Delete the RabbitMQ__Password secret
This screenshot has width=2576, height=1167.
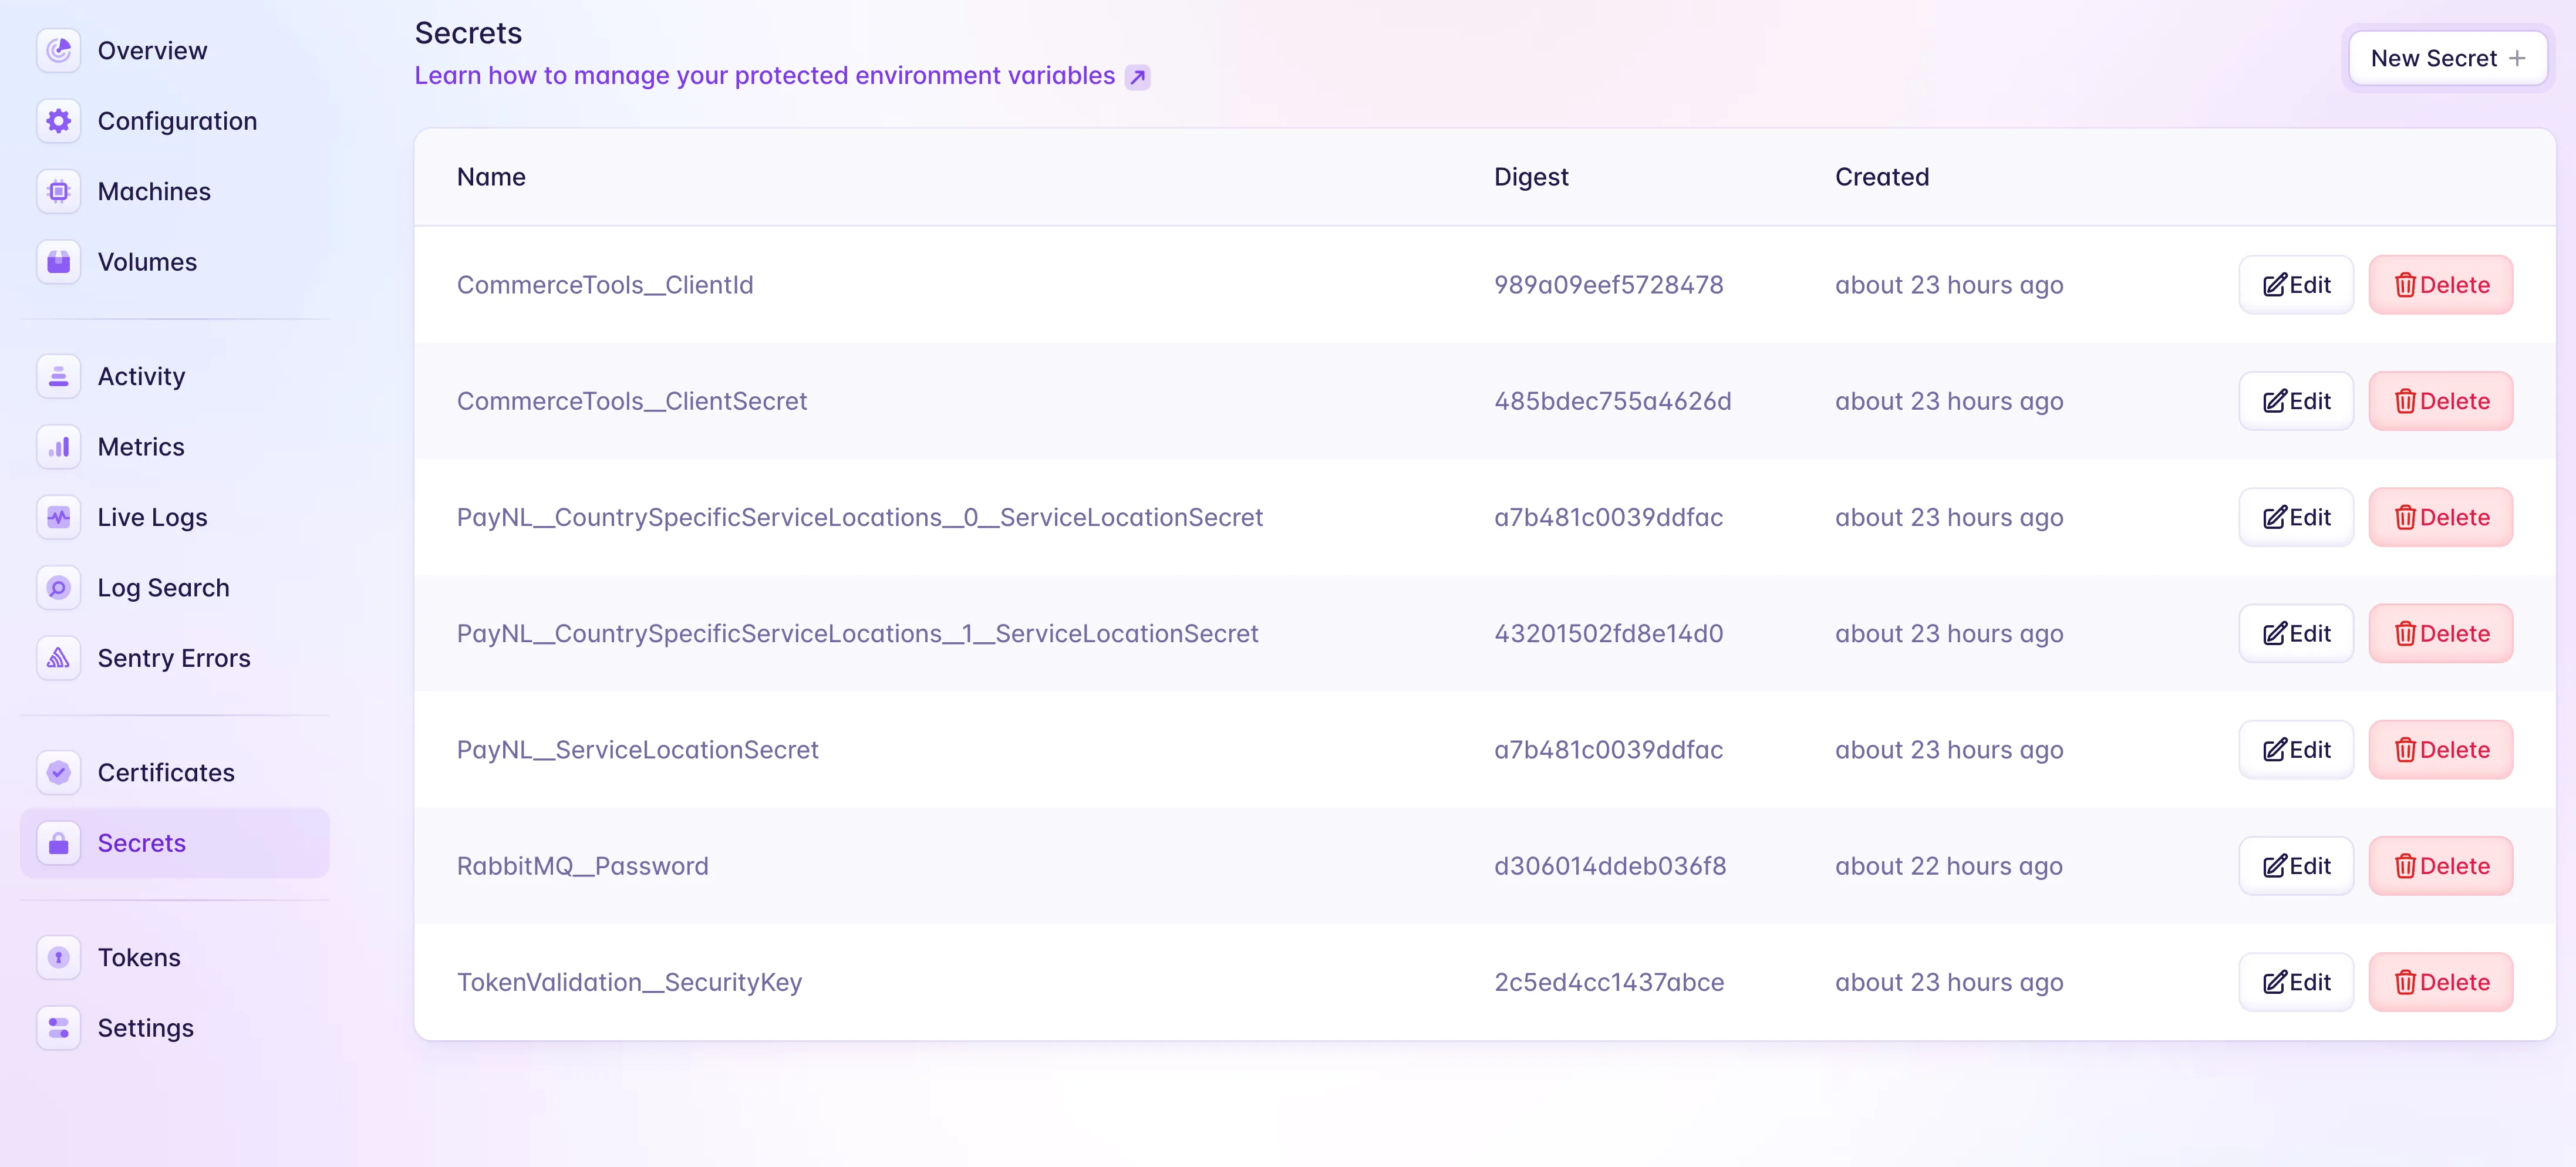pyautogui.click(x=2440, y=866)
